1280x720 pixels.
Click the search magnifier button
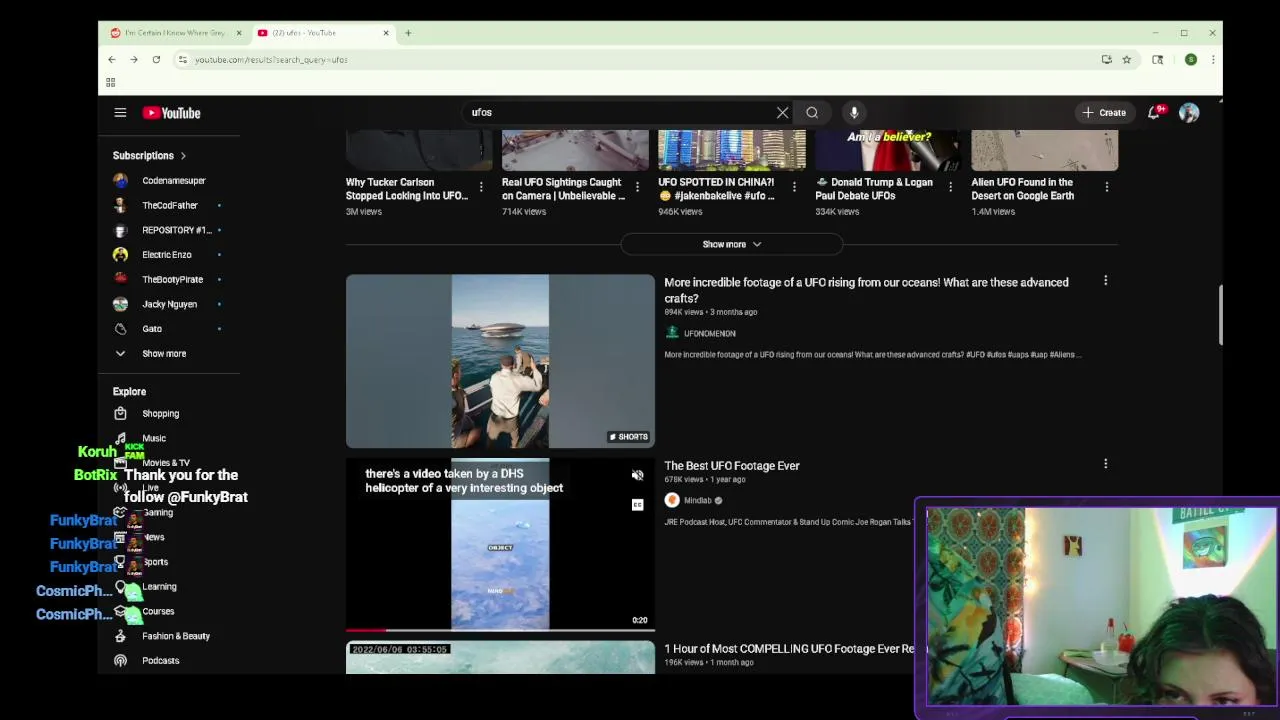point(812,113)
